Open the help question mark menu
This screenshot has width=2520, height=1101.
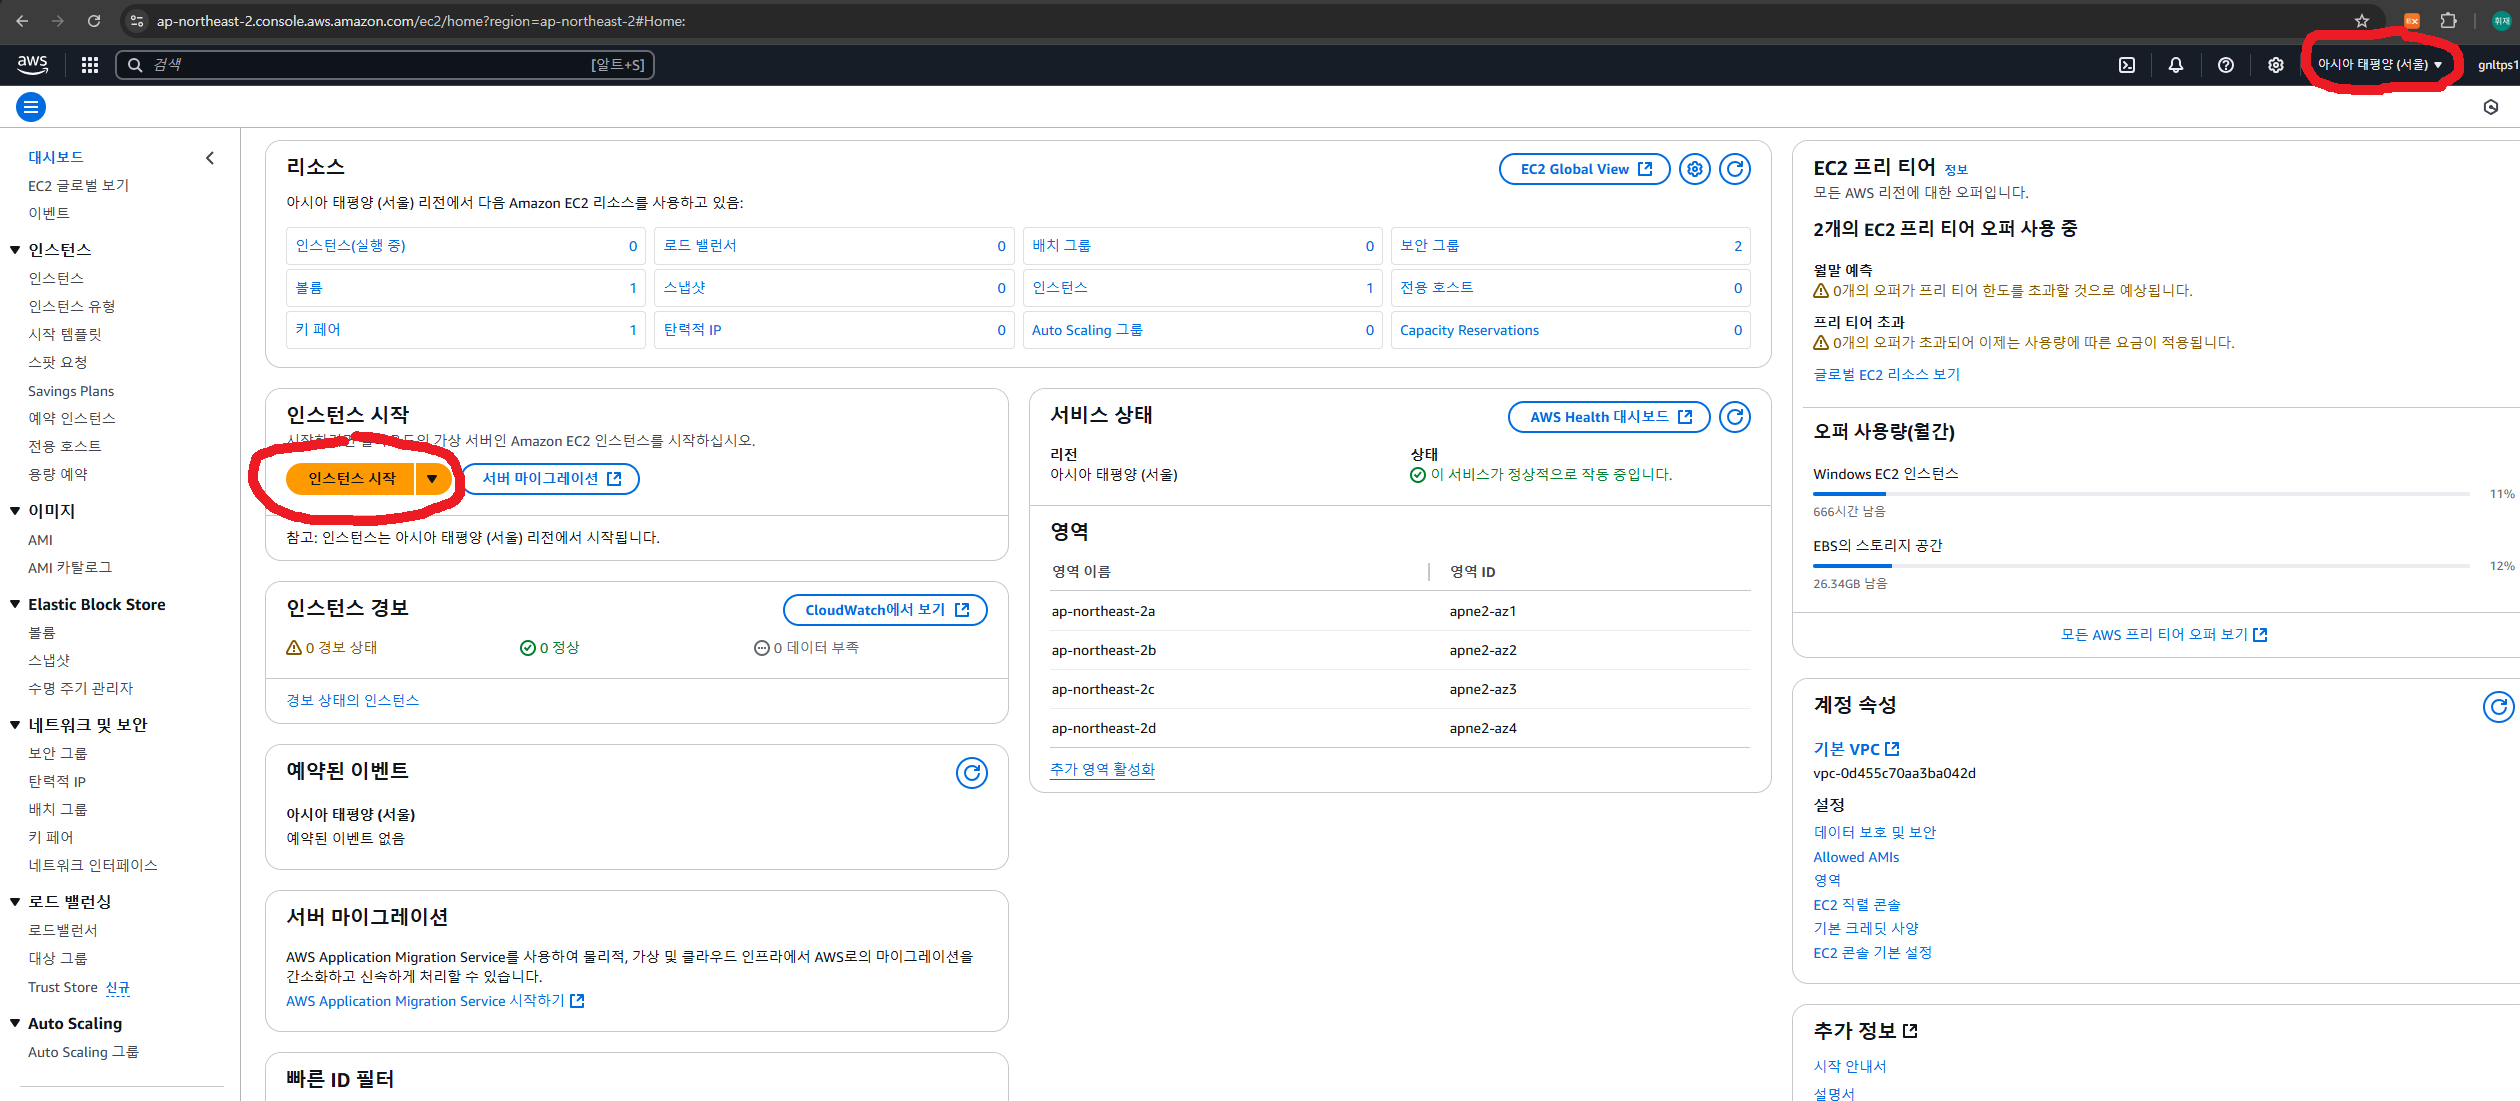pyautogui.click(x=2226, y=65)
